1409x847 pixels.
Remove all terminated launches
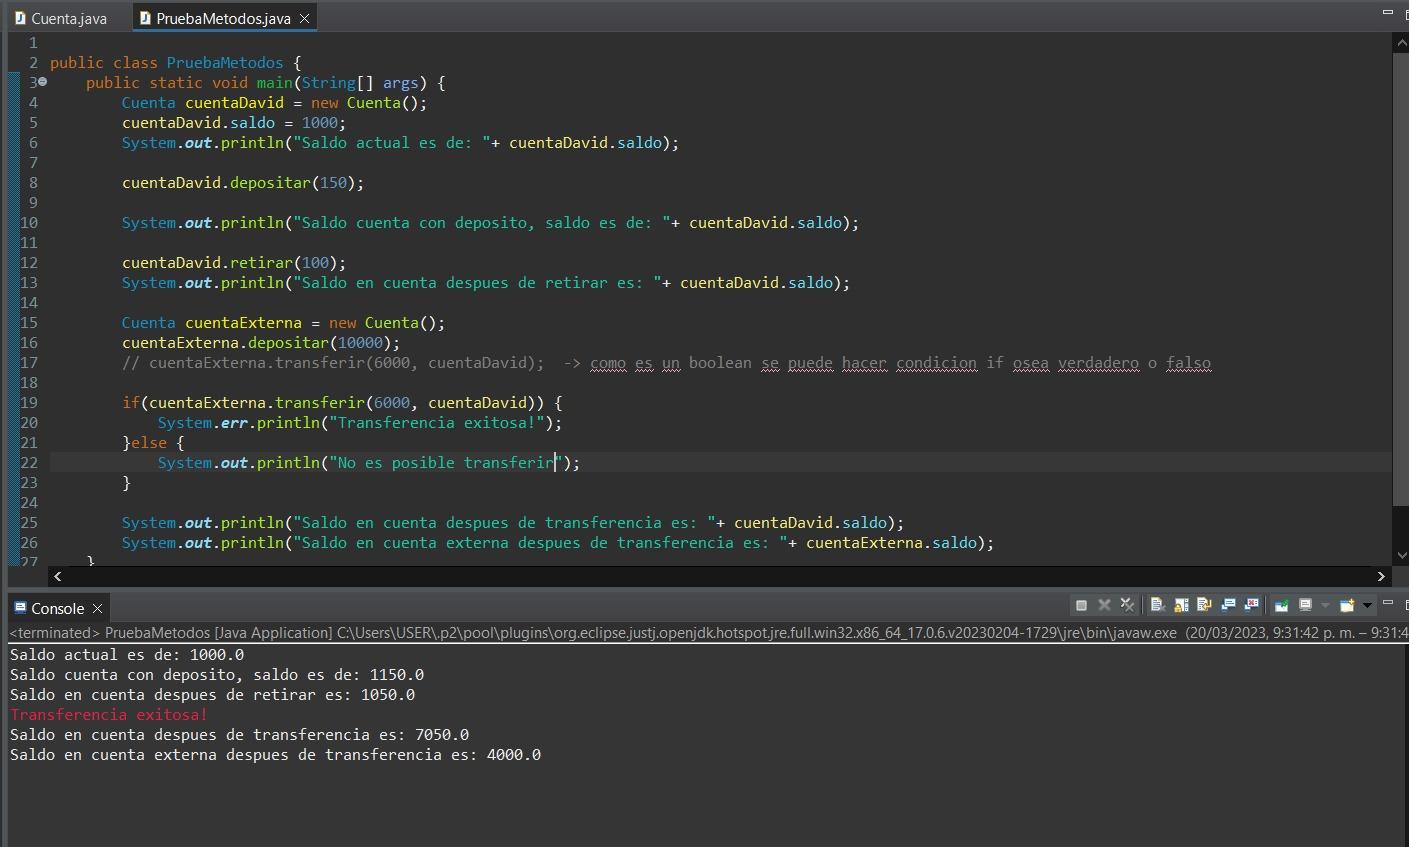tap(1127, 605)
